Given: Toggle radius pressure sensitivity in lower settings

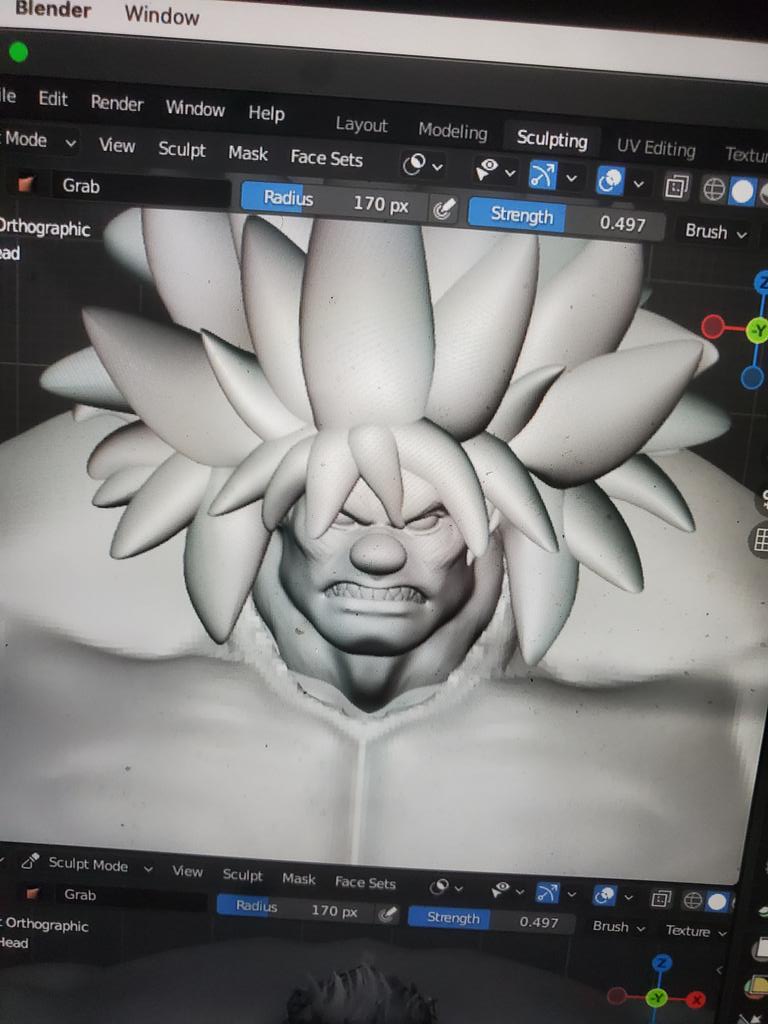Looking at the screenshot, I should click(388, 913).
